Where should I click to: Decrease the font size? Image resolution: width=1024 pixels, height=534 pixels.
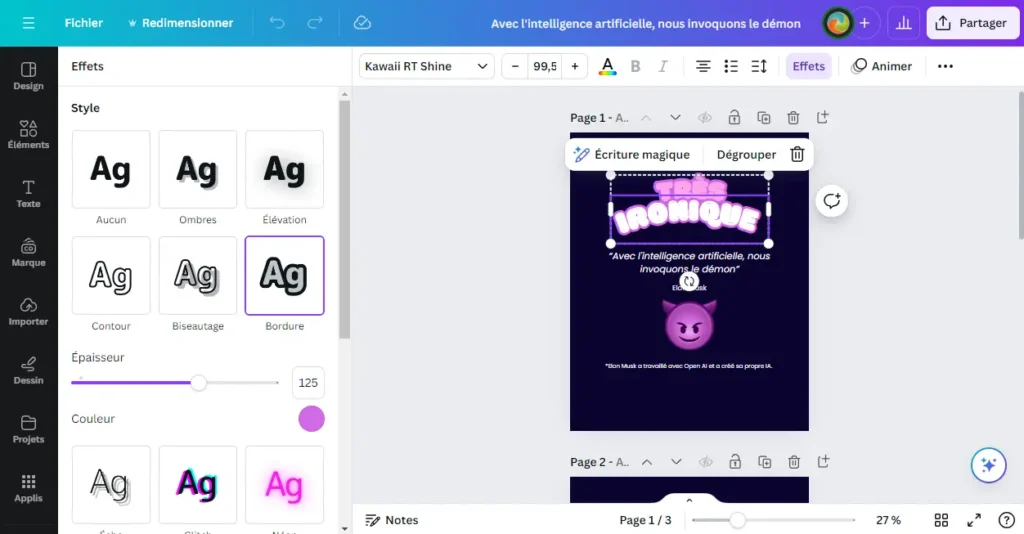tap(515, 66)
